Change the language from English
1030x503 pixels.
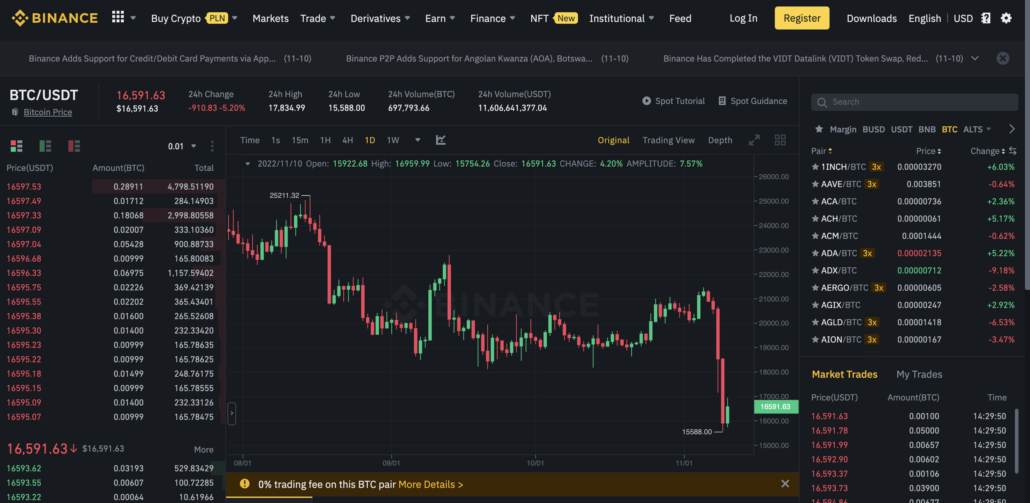[924, 18]
